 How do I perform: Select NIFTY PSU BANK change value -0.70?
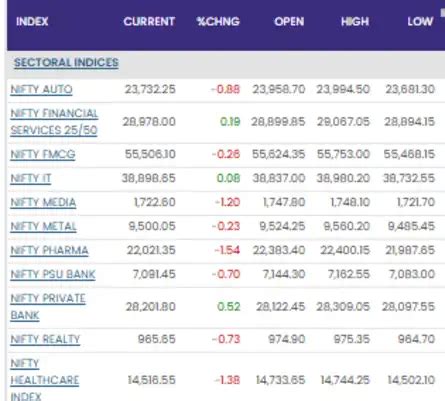pos(226,274)
